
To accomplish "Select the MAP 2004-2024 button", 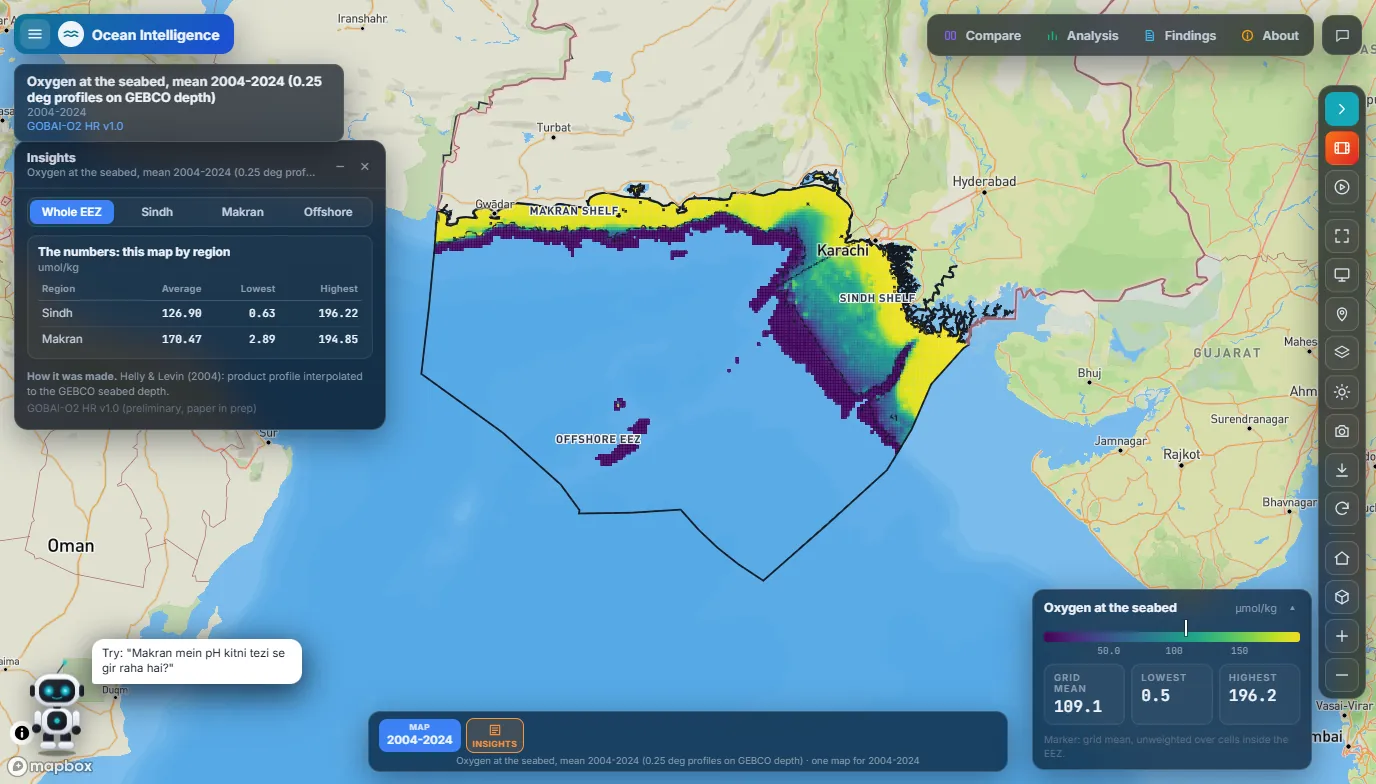I will pyautogui.click(x=420, y=735).
